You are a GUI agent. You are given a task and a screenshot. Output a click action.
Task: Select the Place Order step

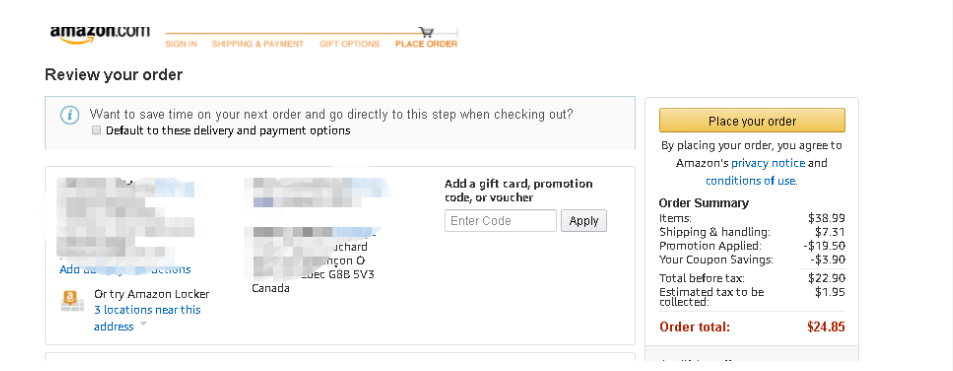click(426, 44)
